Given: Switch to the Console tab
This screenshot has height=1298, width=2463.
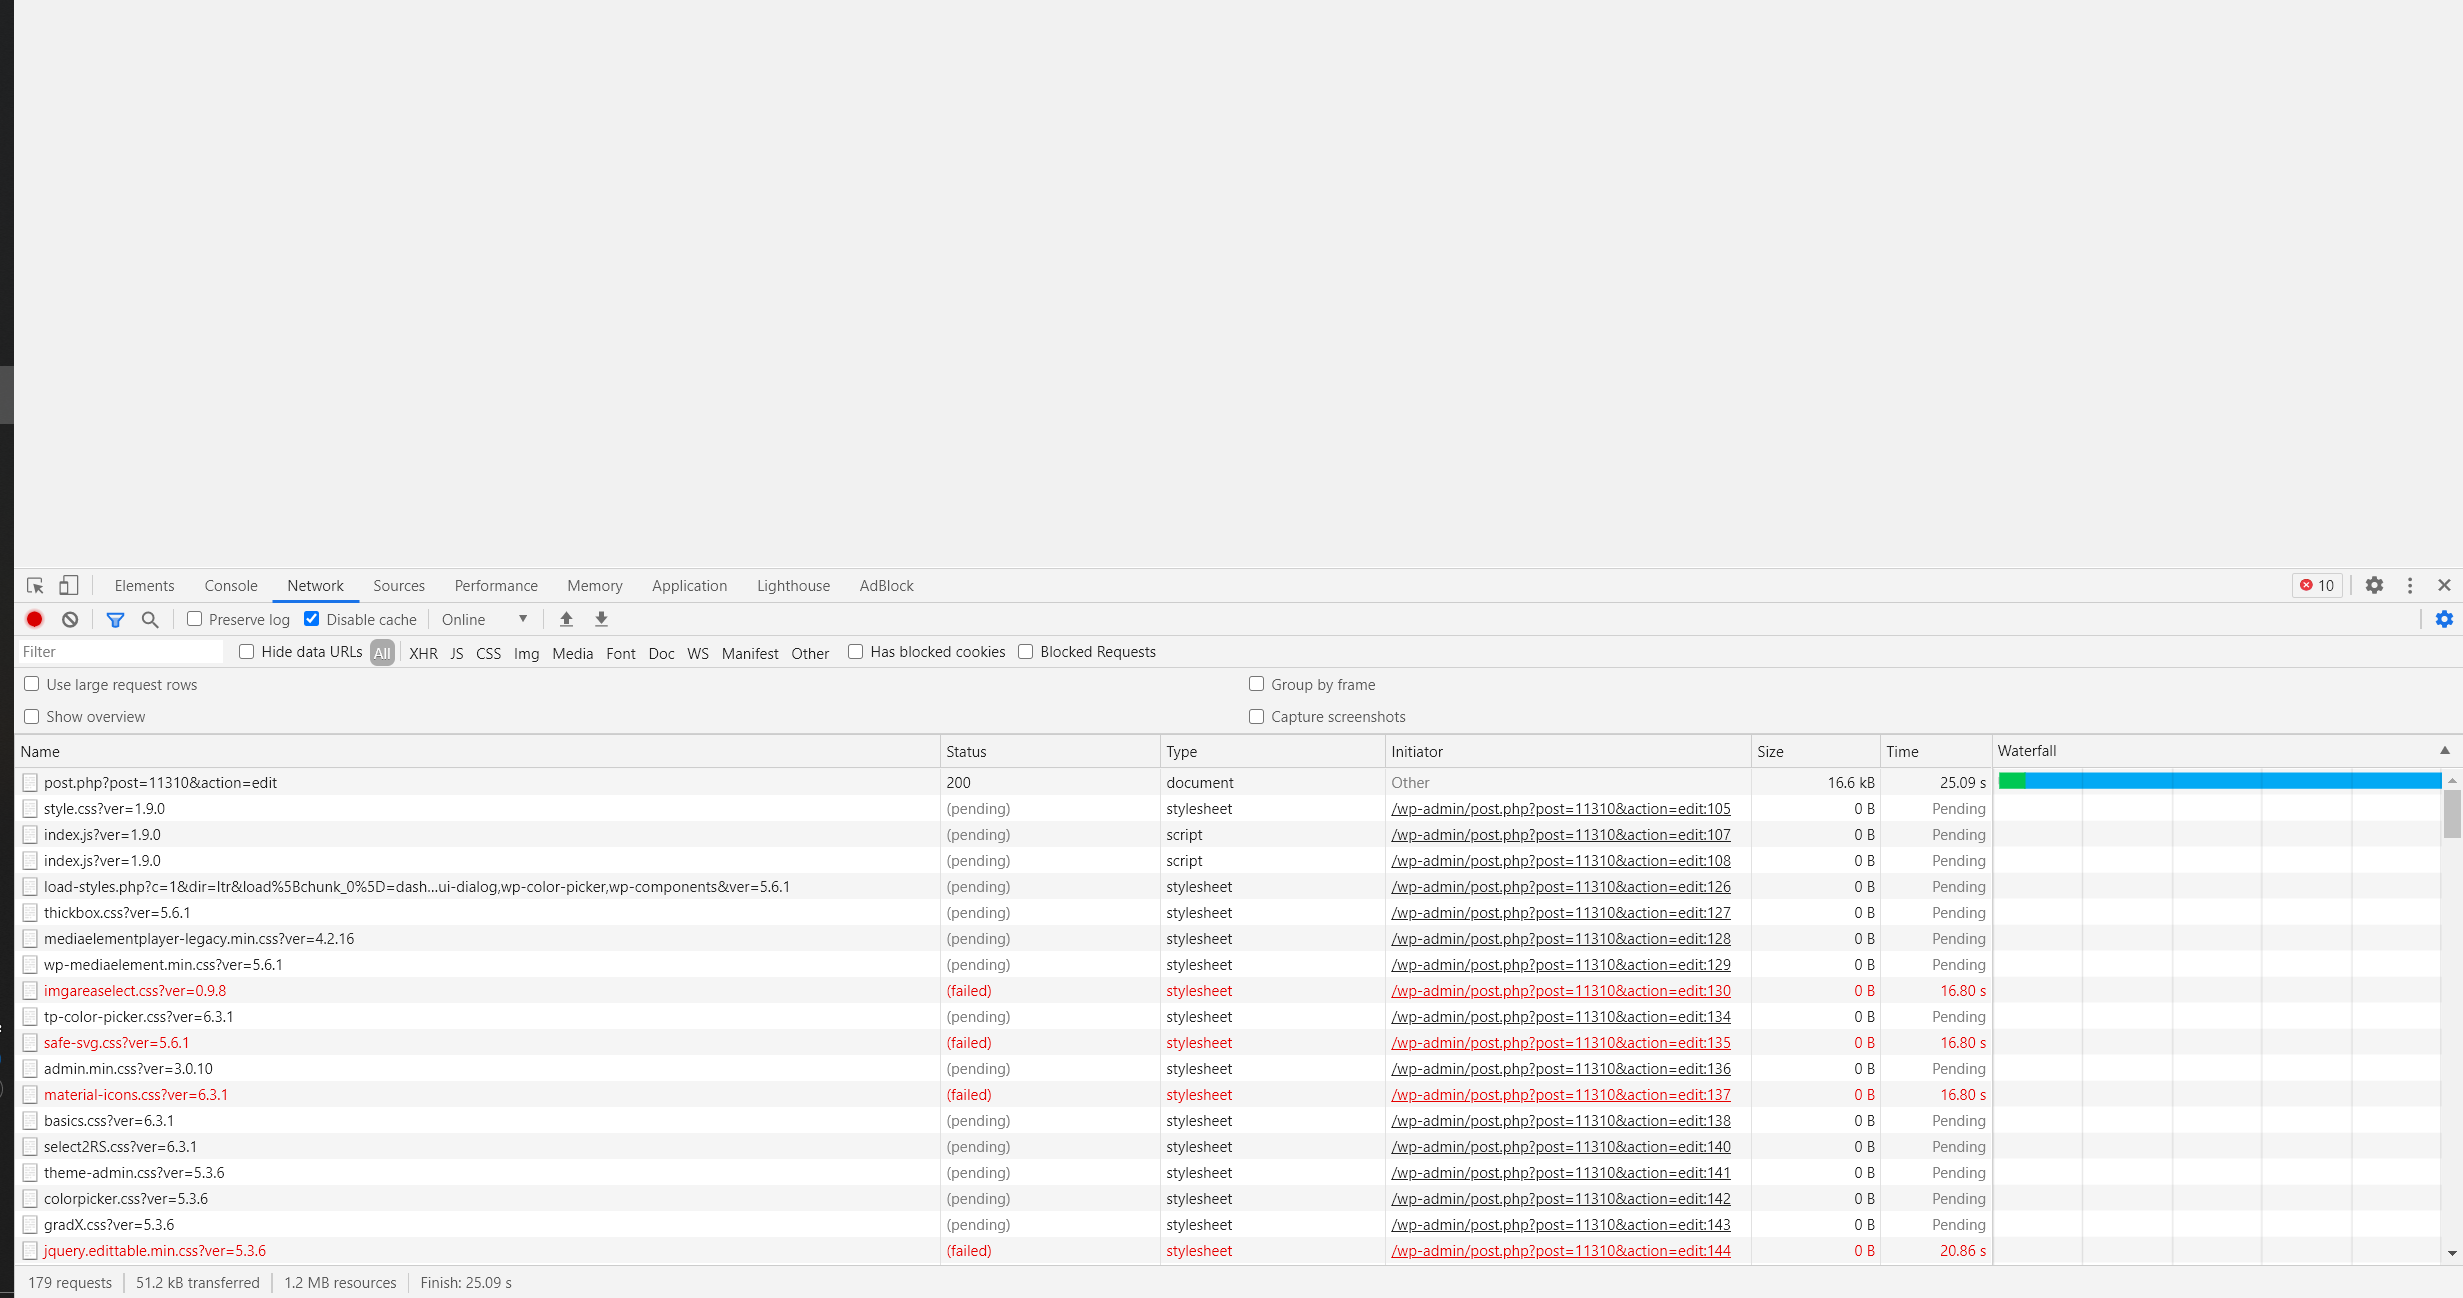Looking at the screenshot, I should [x=231, y=586].
